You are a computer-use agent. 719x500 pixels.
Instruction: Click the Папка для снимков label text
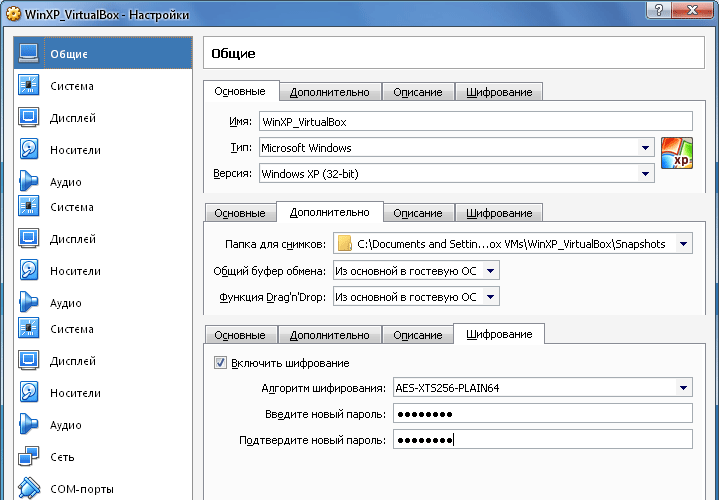275,244
